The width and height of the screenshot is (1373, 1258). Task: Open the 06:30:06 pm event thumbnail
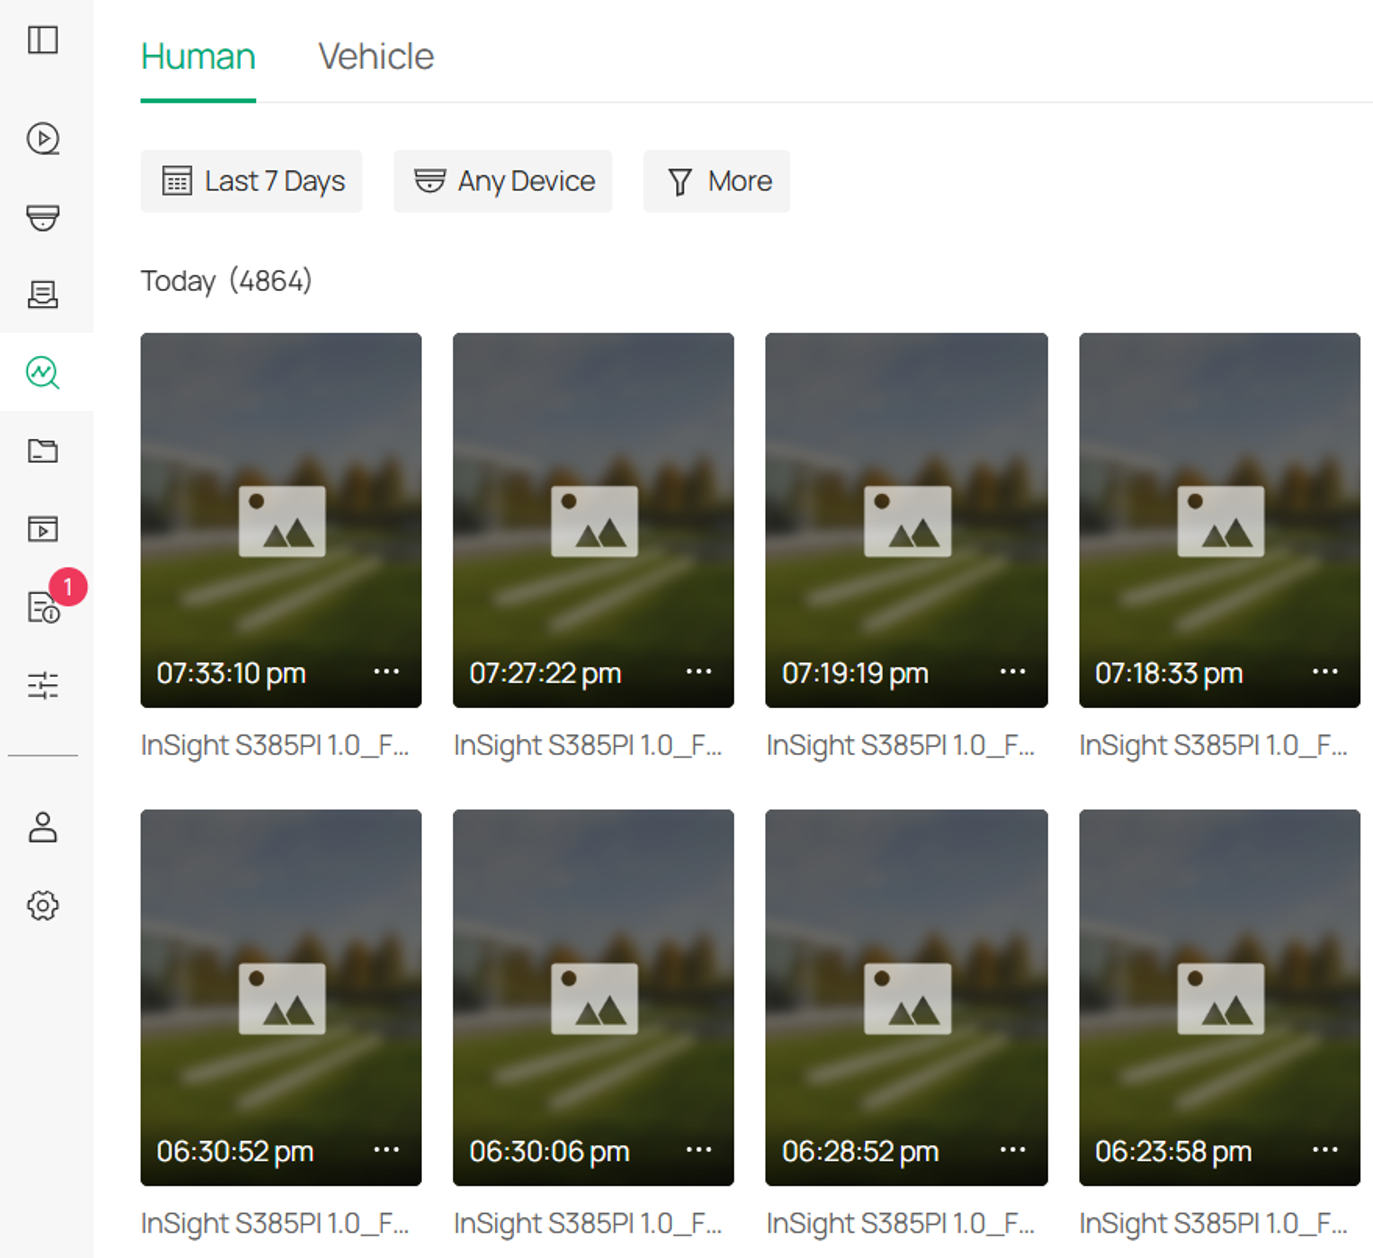click(593, 998)
